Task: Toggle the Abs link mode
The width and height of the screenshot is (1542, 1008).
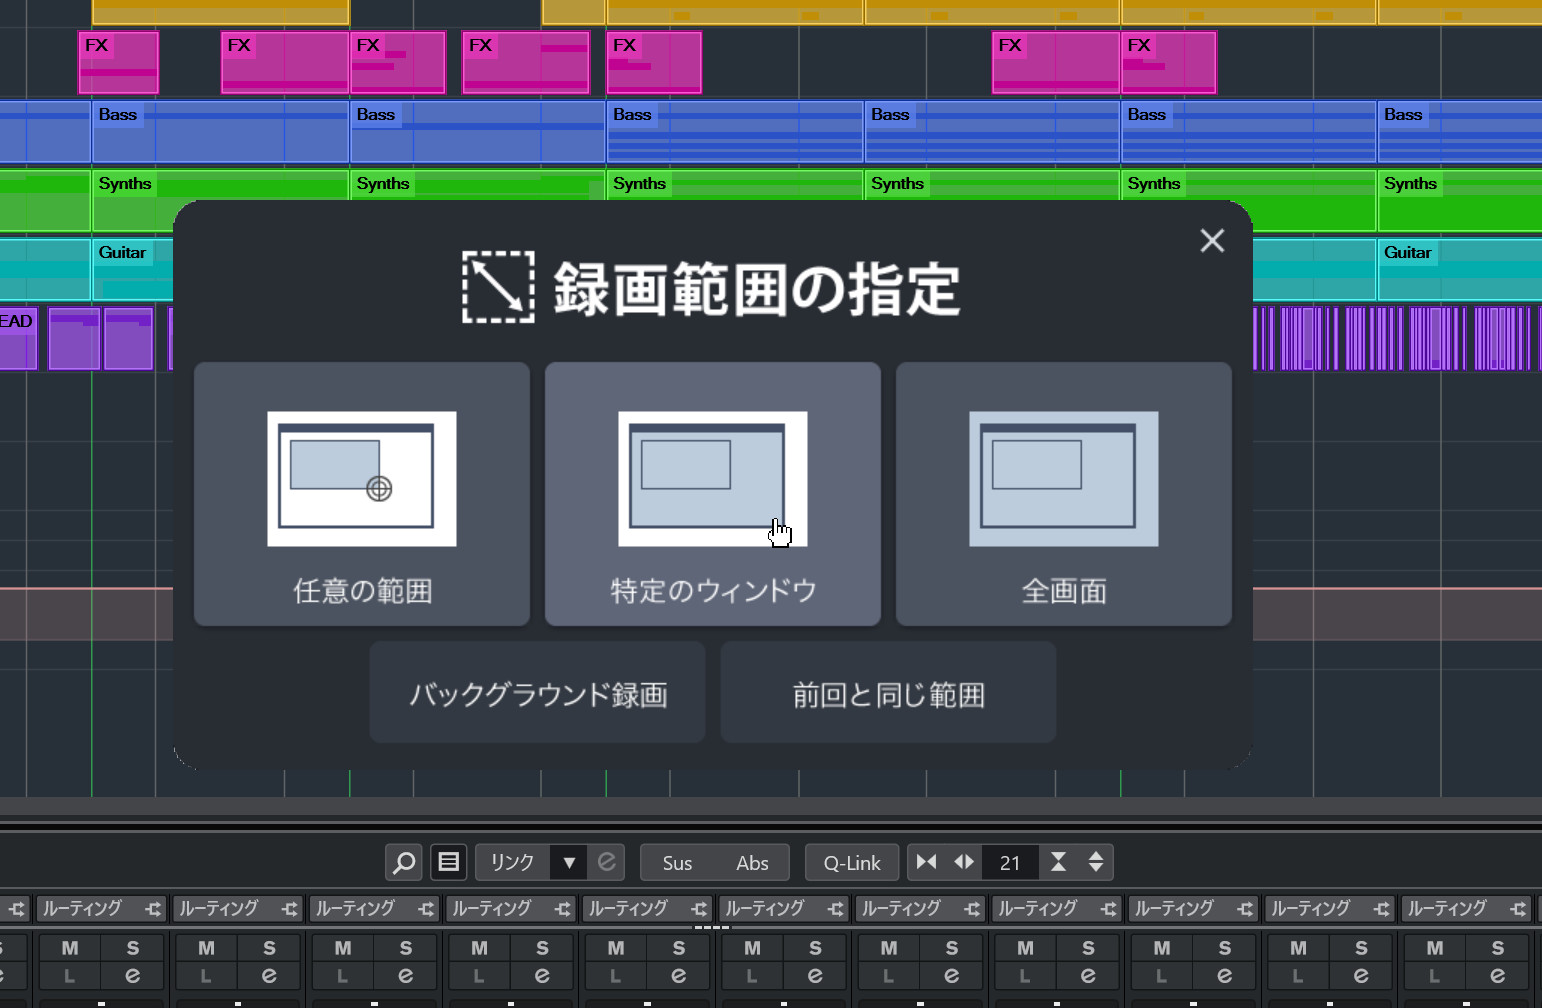Action: point(752,863)
